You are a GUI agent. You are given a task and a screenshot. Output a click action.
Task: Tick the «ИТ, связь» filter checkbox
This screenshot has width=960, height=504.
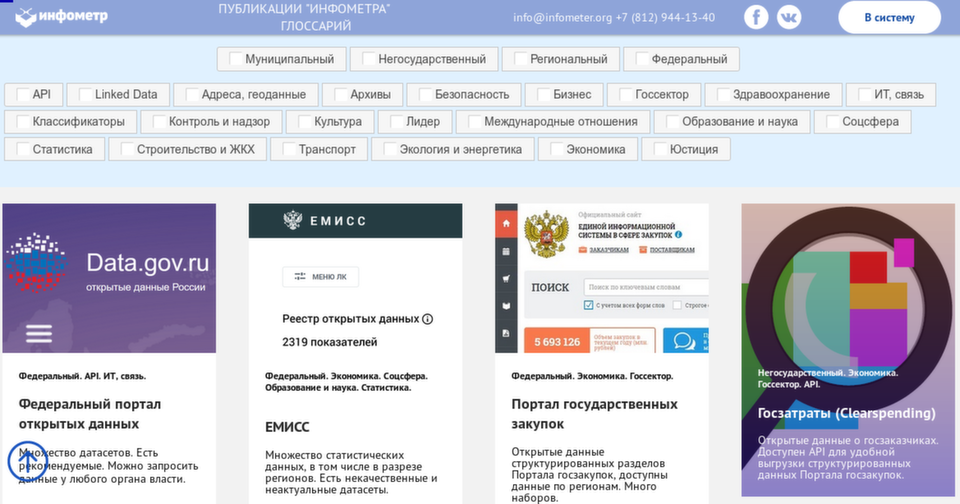(x=864, y=94)
